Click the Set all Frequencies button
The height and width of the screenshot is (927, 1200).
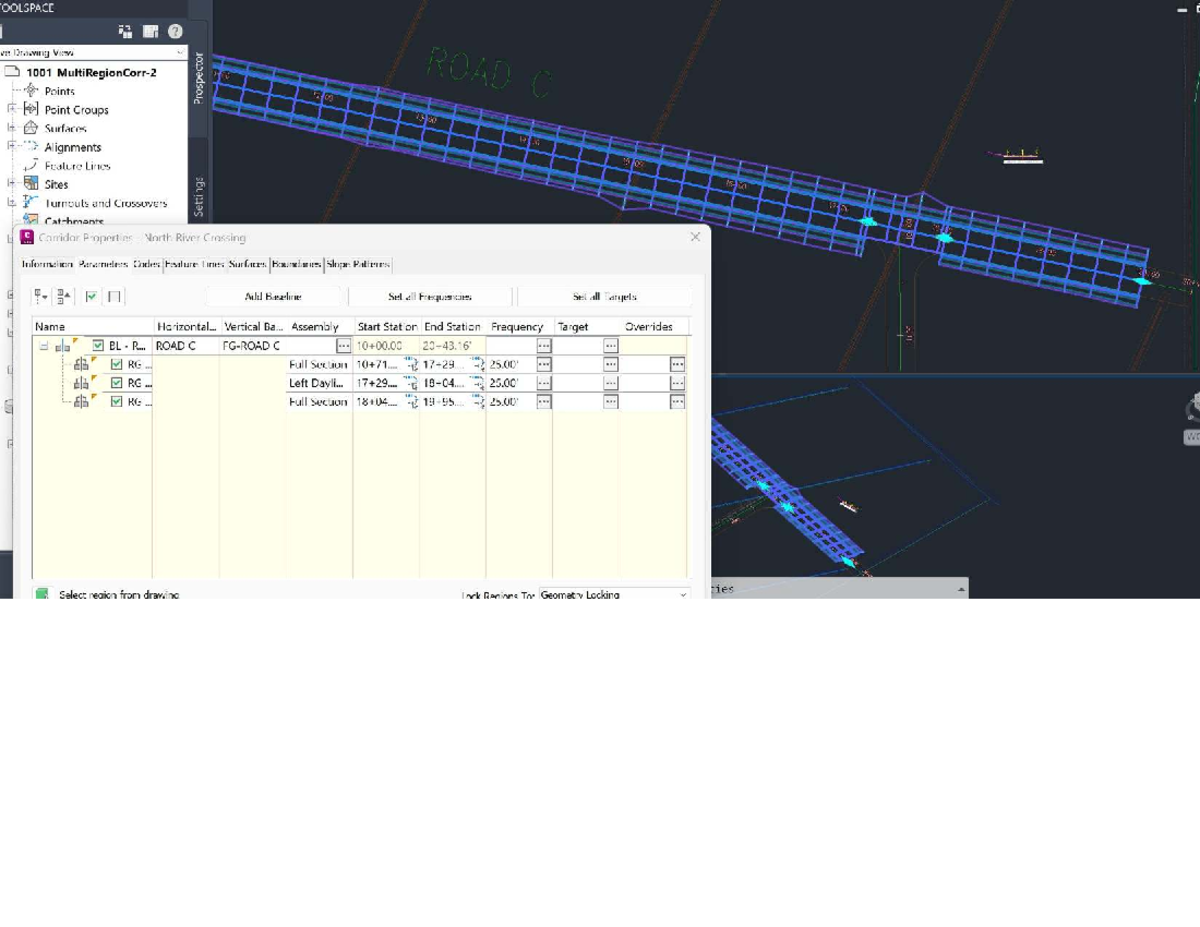click(430, 296)
